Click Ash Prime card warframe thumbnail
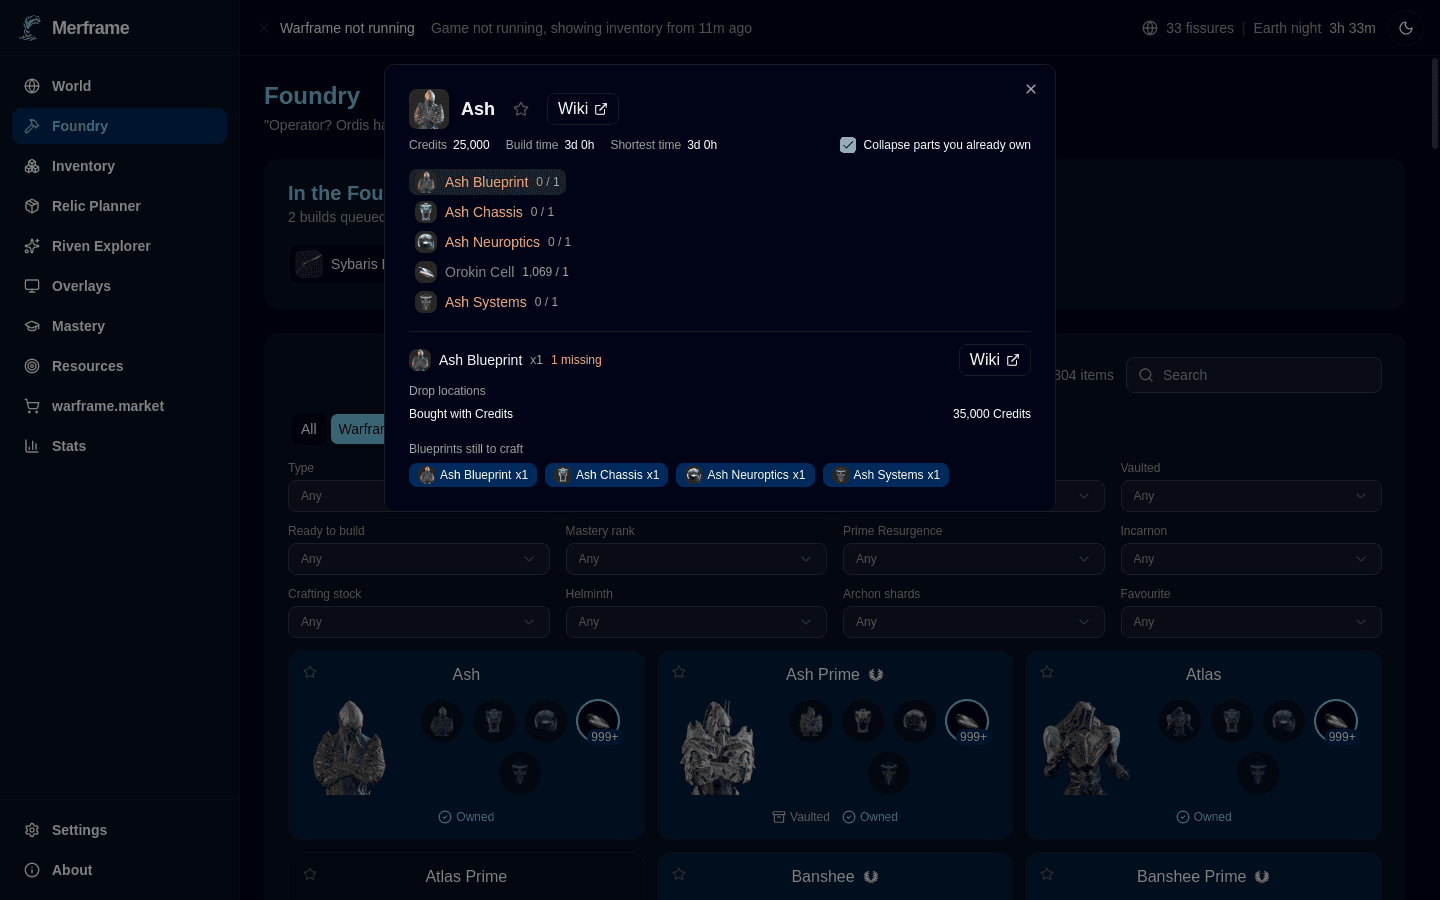 pos(718,747)
